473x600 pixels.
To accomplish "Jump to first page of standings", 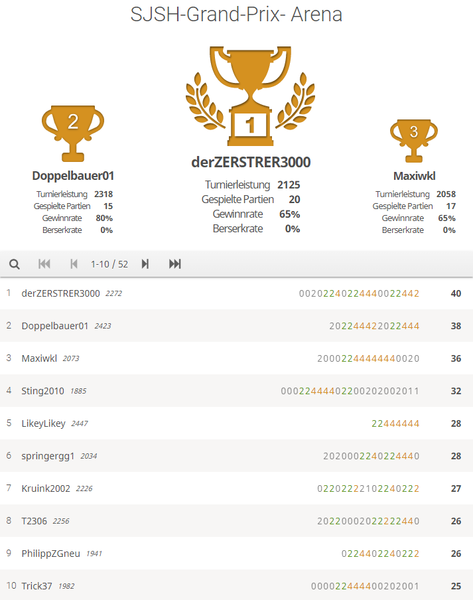I will pos(44,264).
